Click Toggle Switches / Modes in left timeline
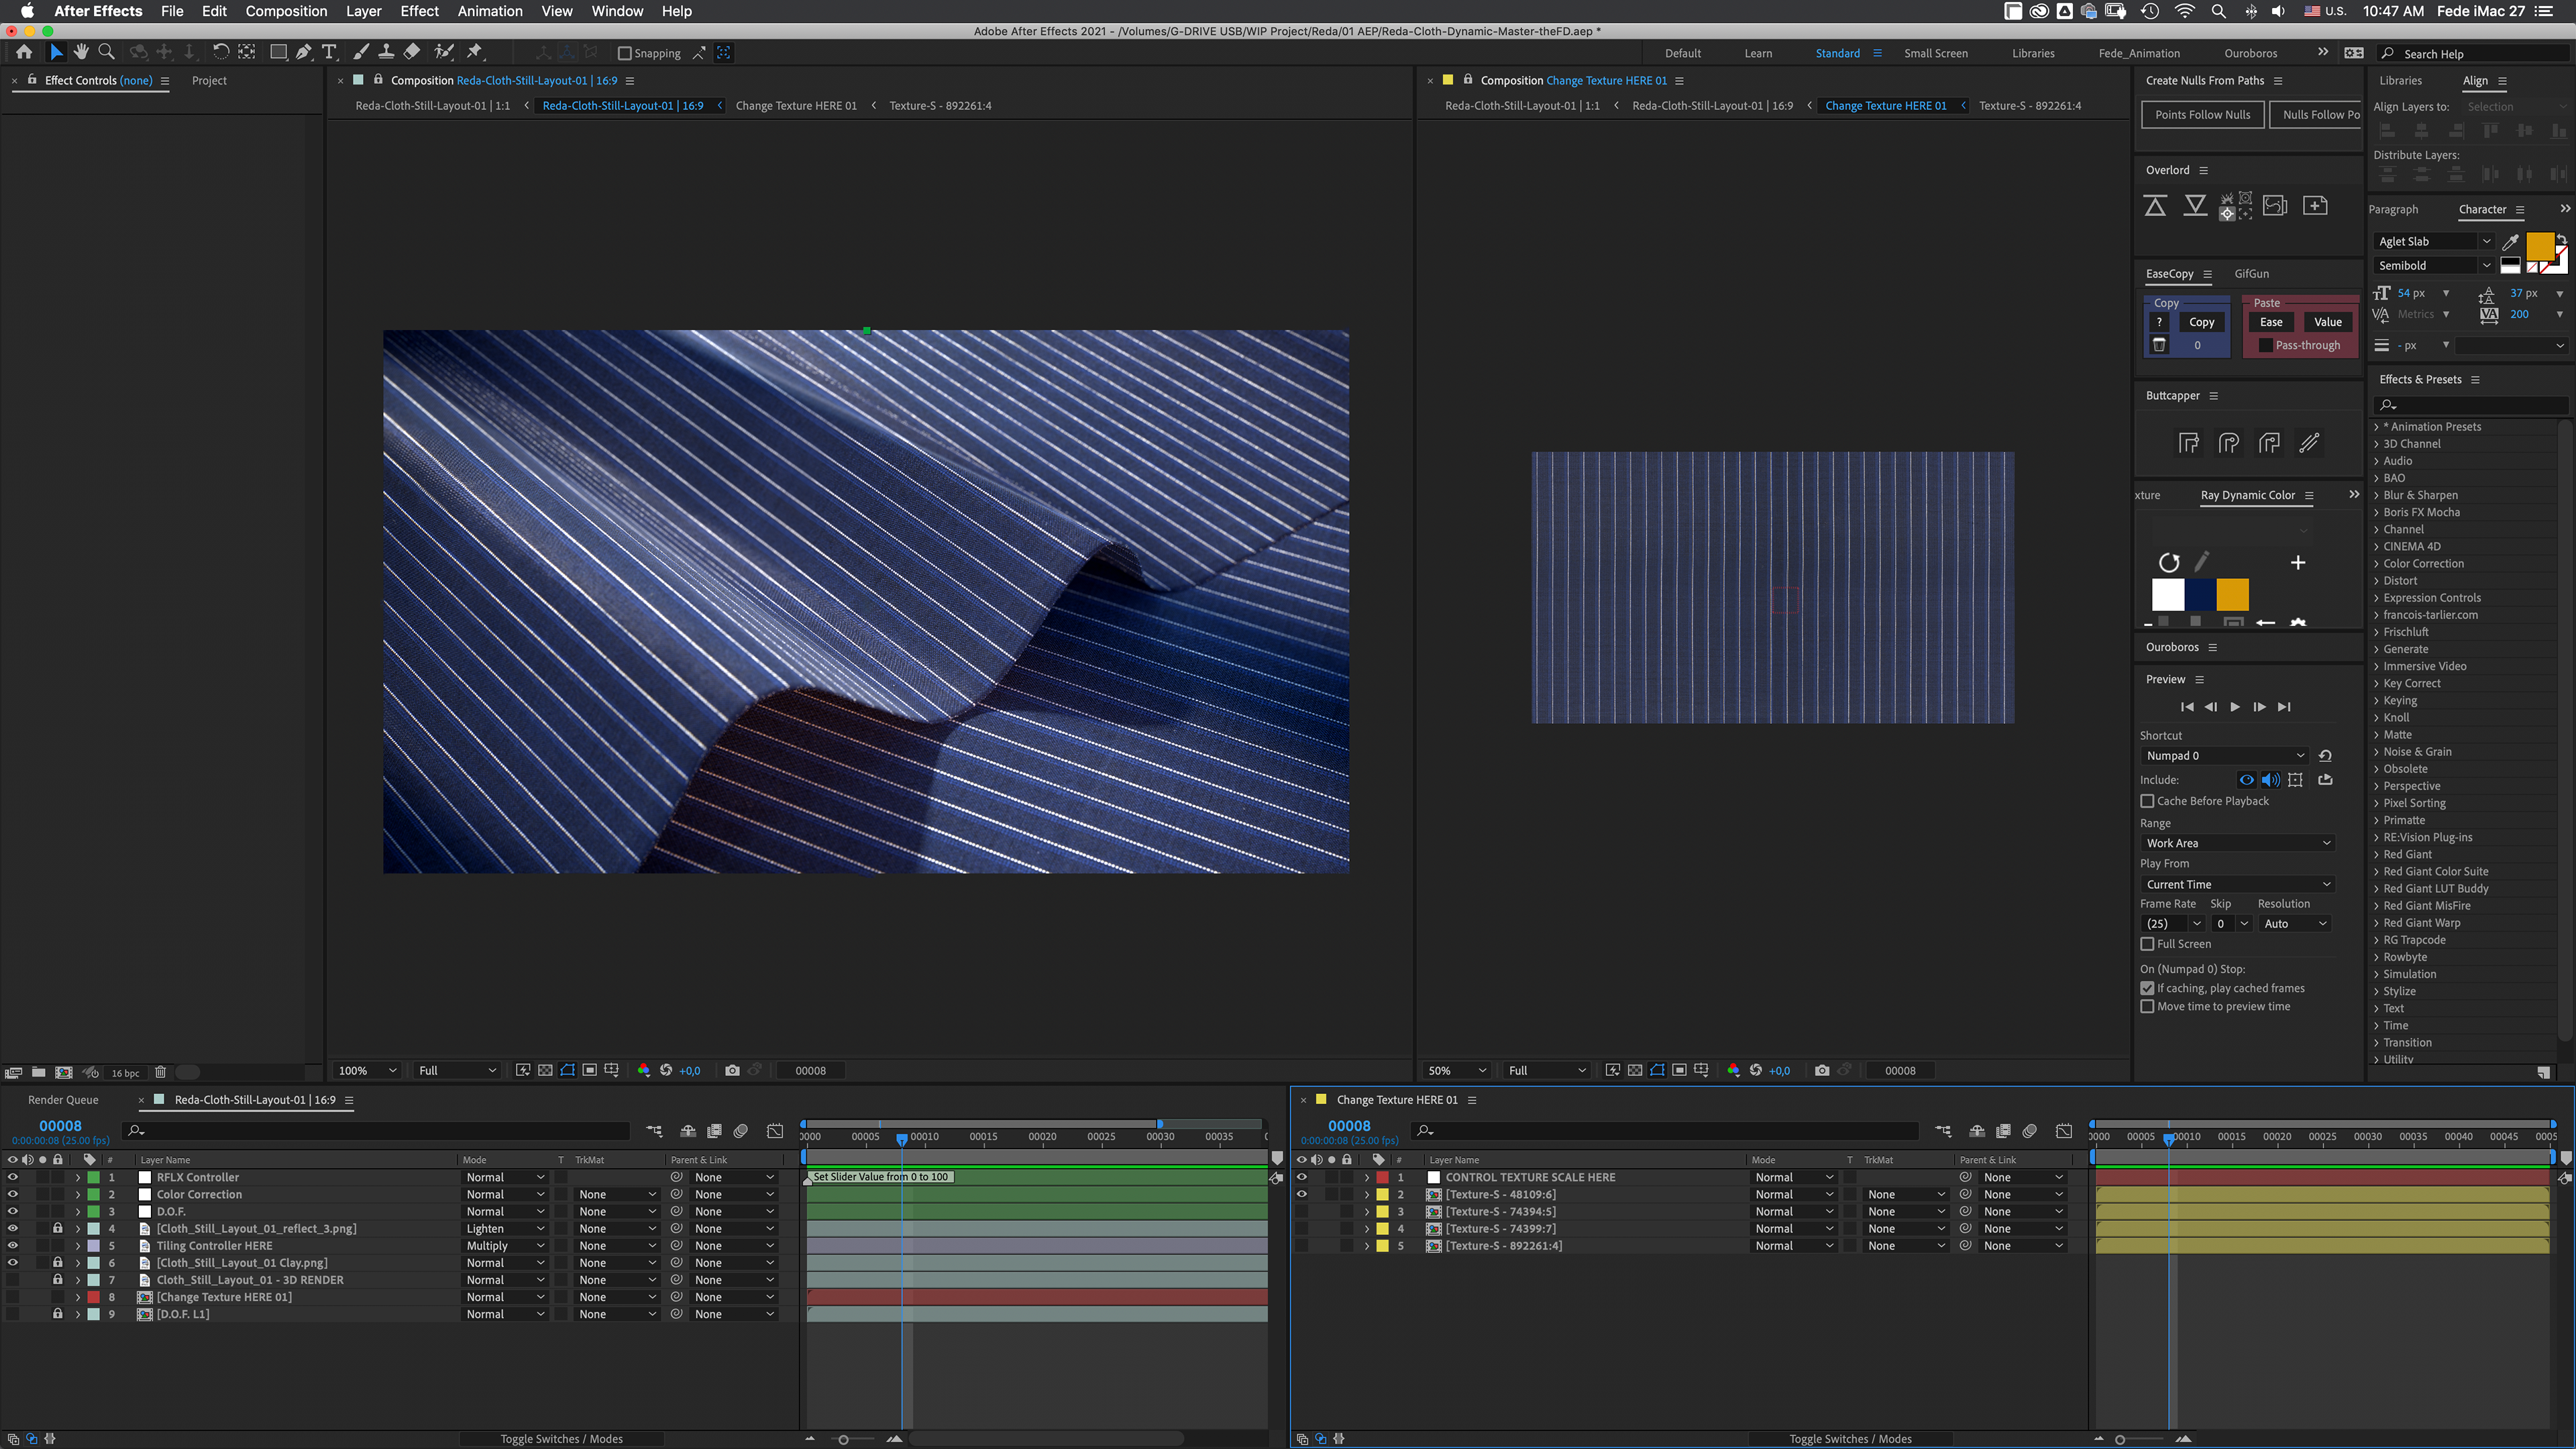 pos(561,1439)
